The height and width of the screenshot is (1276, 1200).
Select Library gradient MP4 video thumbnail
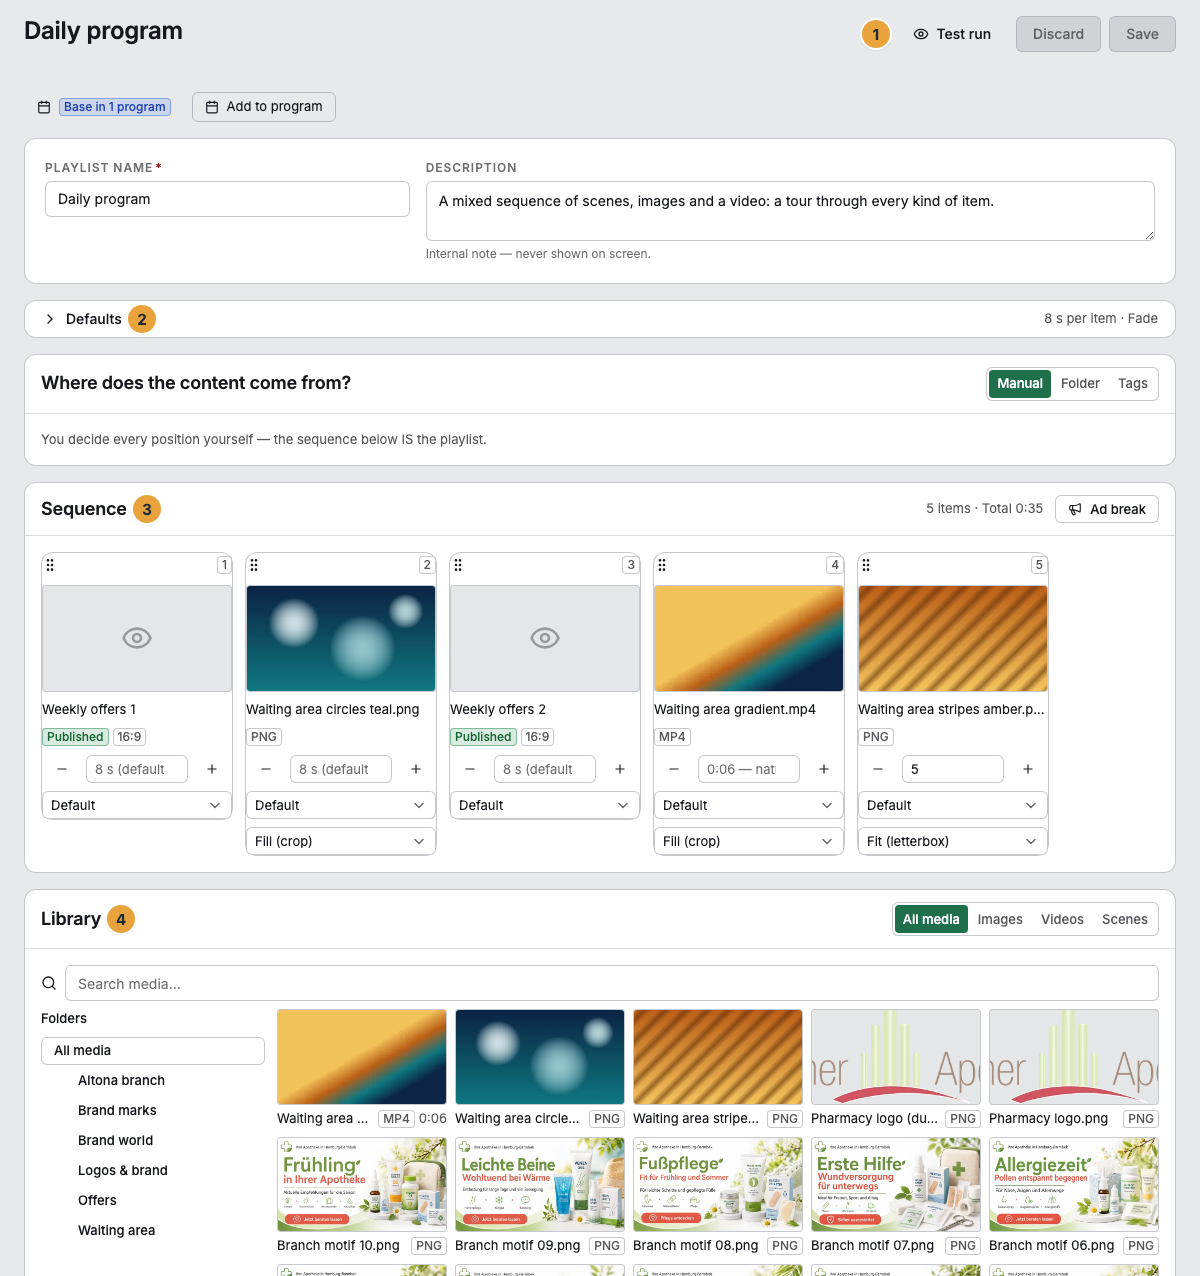pos(362,1057)
